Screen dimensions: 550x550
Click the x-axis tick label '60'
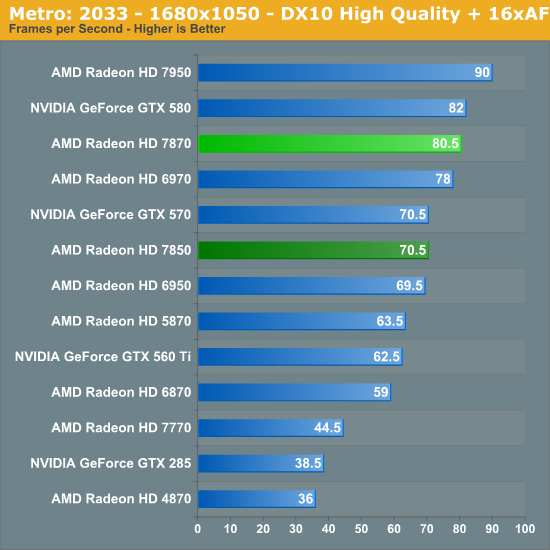tap(394, 529)
